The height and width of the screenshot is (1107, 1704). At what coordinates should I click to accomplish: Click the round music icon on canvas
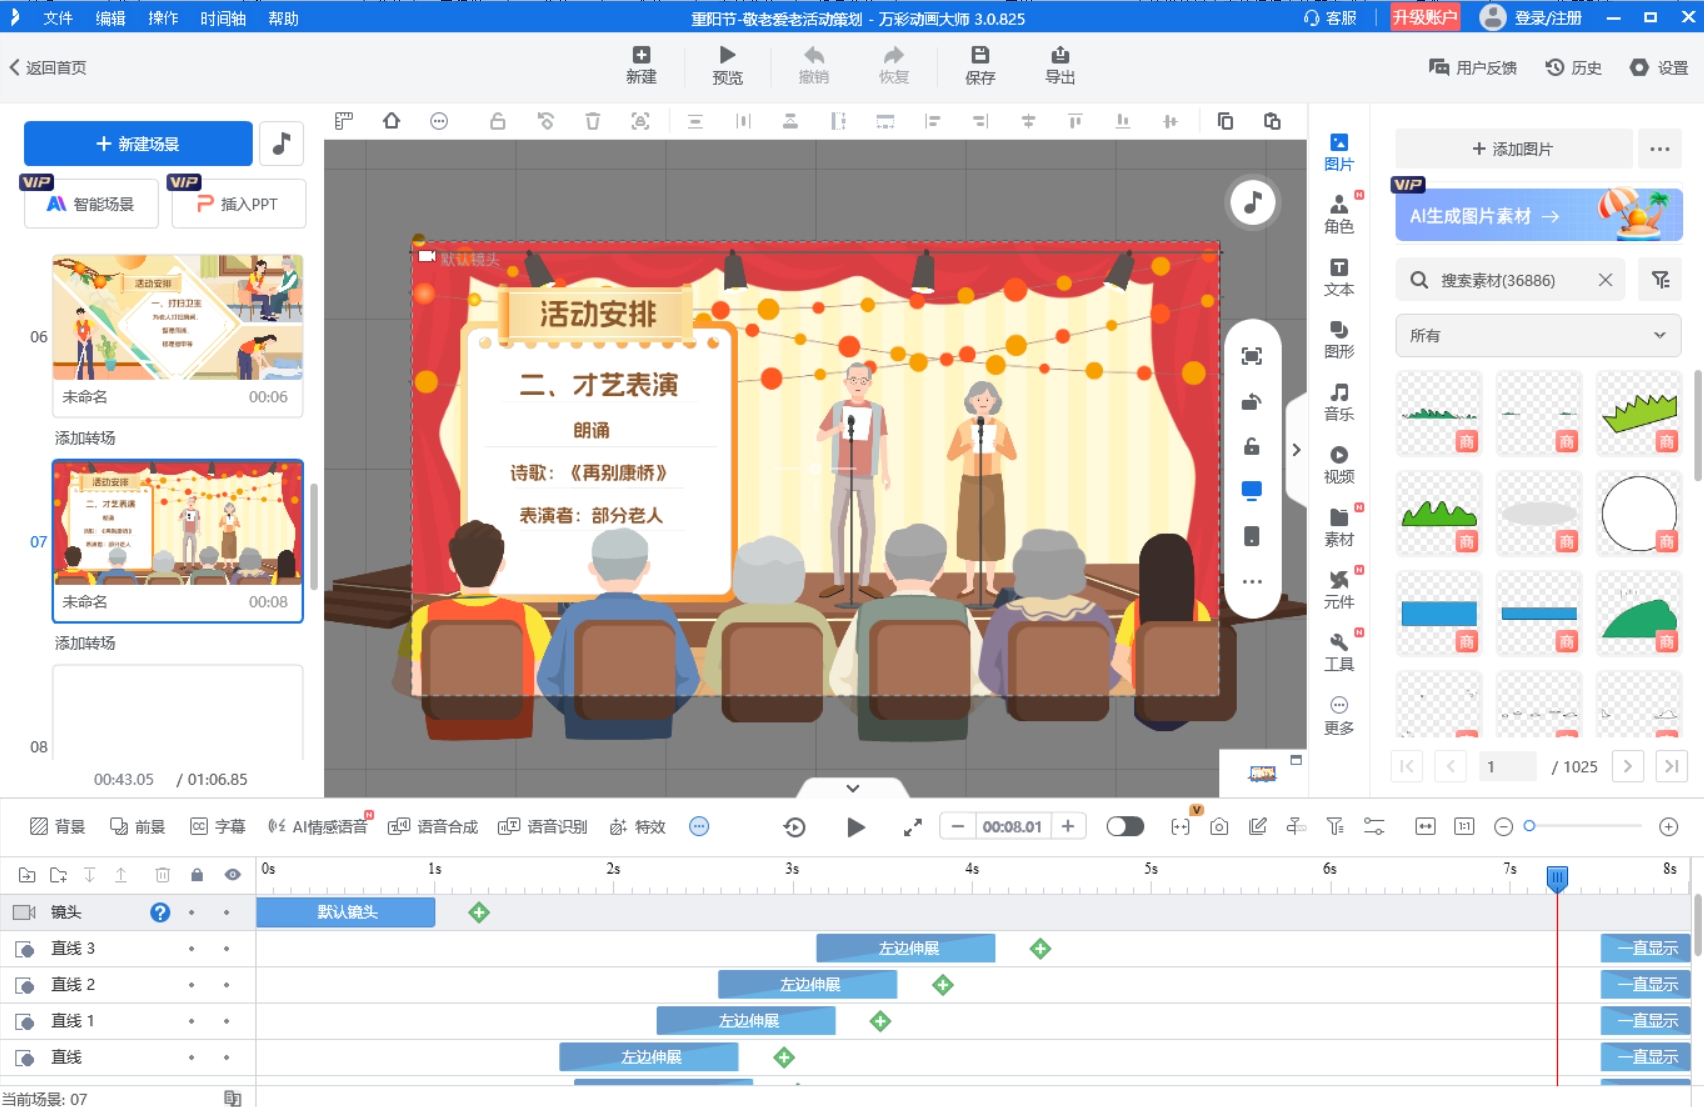[1252, 203]
